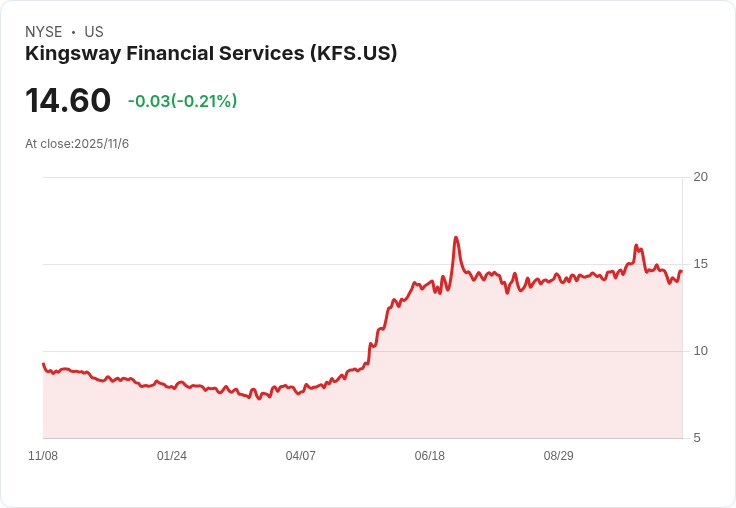Click the US market label

click(94, 32)
